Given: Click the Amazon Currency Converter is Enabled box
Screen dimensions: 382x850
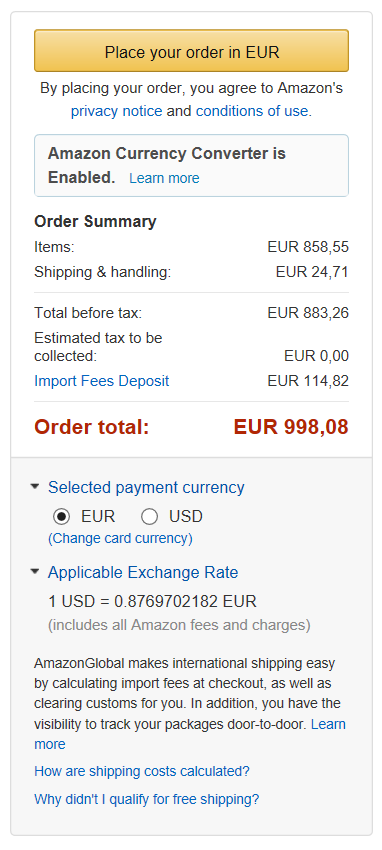Looking at the screenshot, I should (x=191, y=165).
